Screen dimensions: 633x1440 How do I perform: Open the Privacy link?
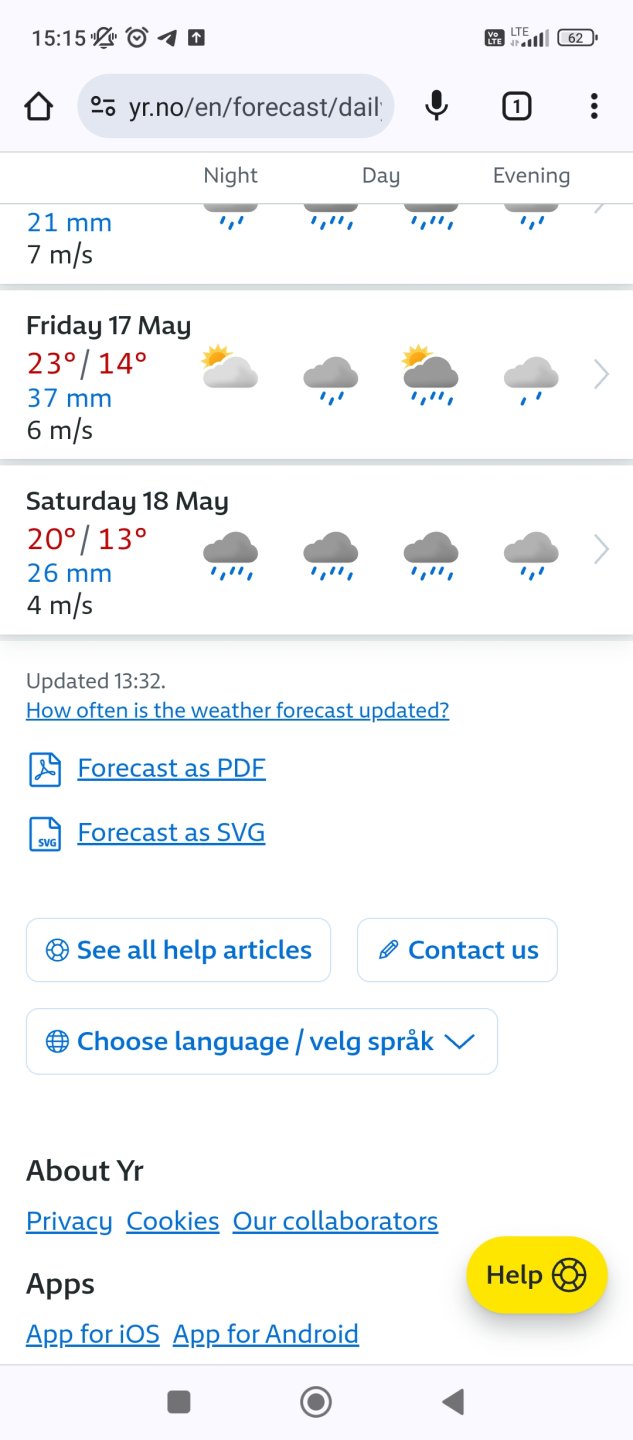click(x=69, y=1221)
